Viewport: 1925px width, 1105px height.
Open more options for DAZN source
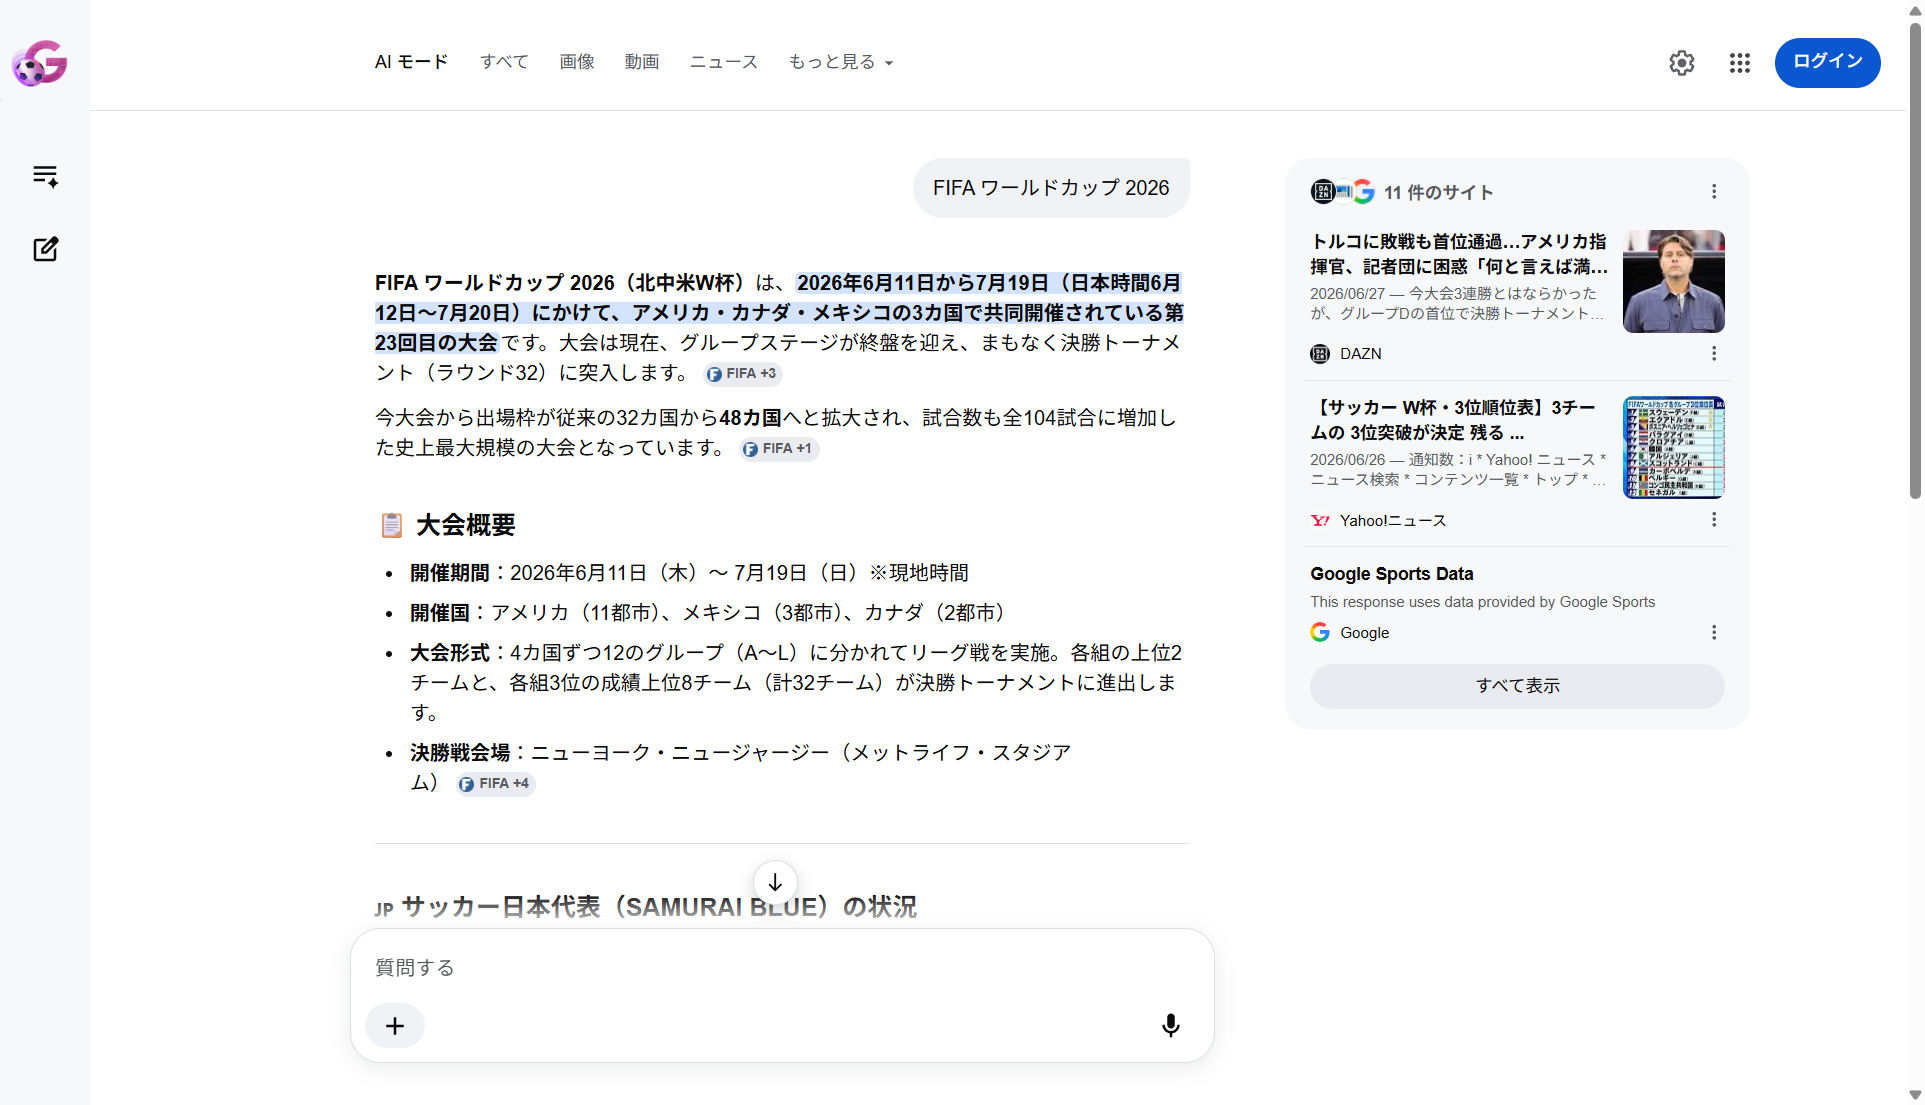[1714, 354]
